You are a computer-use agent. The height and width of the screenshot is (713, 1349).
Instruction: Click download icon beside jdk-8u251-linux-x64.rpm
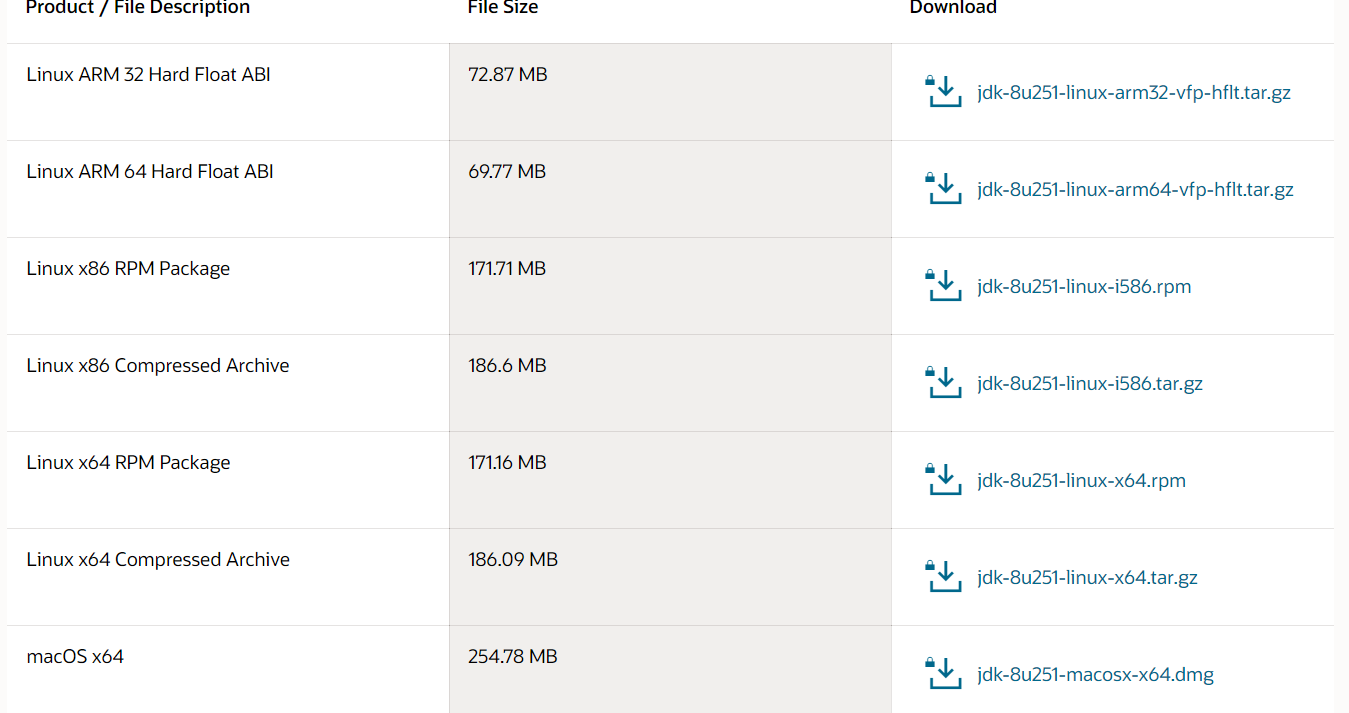tap(944, 479)
